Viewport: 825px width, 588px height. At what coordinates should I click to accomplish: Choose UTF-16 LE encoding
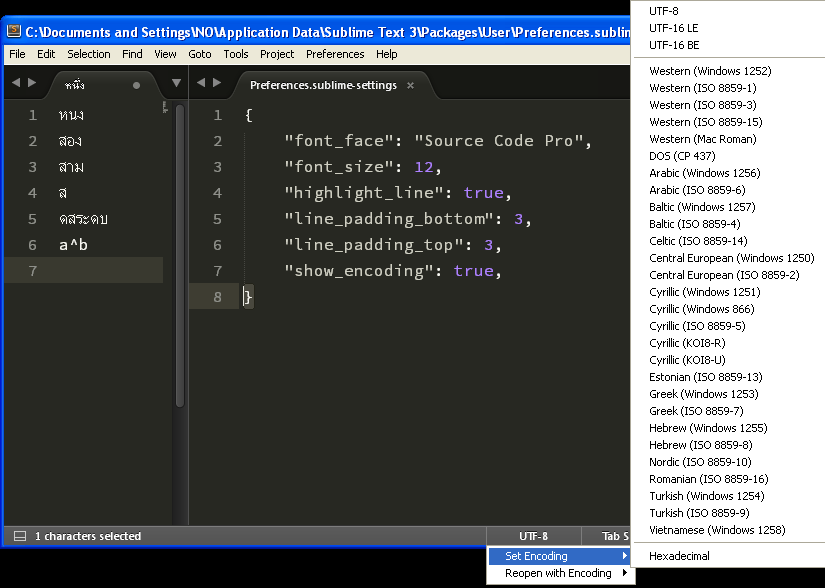click(x=674, y=28)
